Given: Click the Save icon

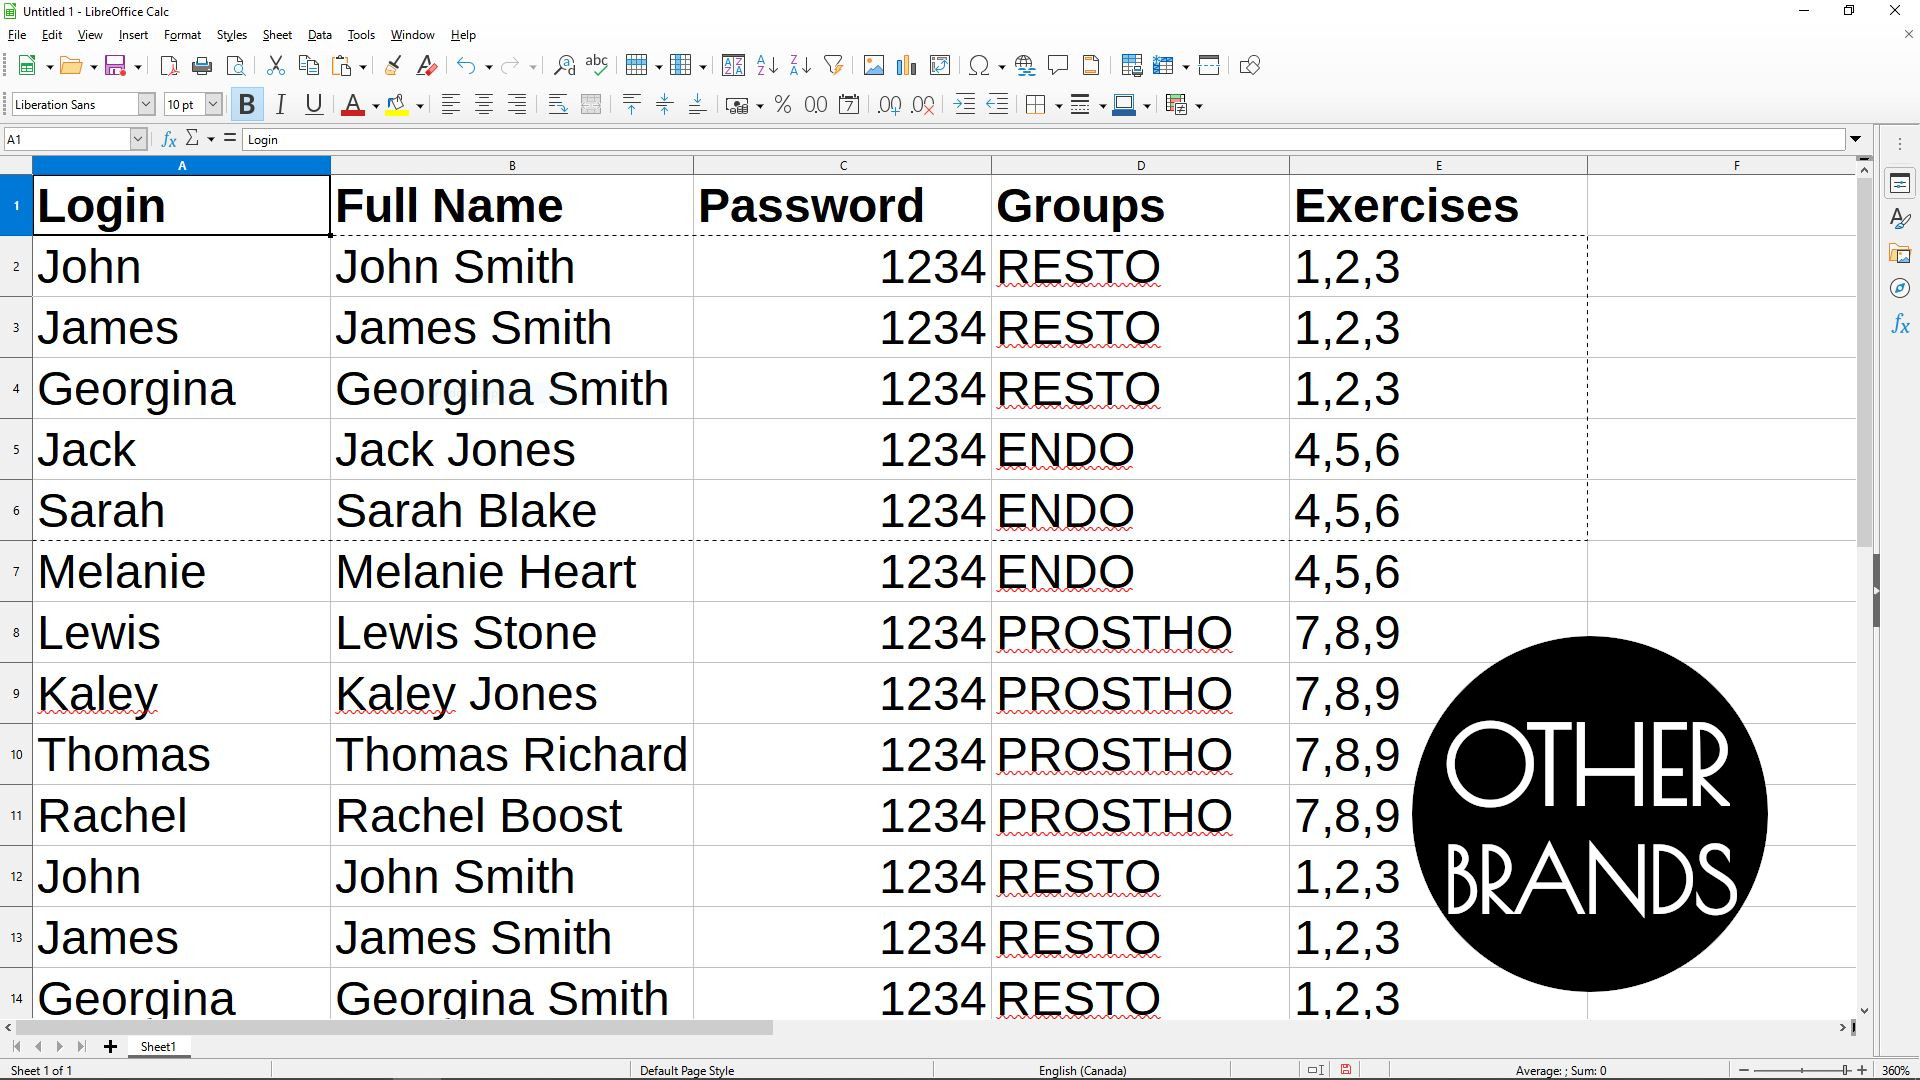Looking at the screenshot, I should (115, 66).
